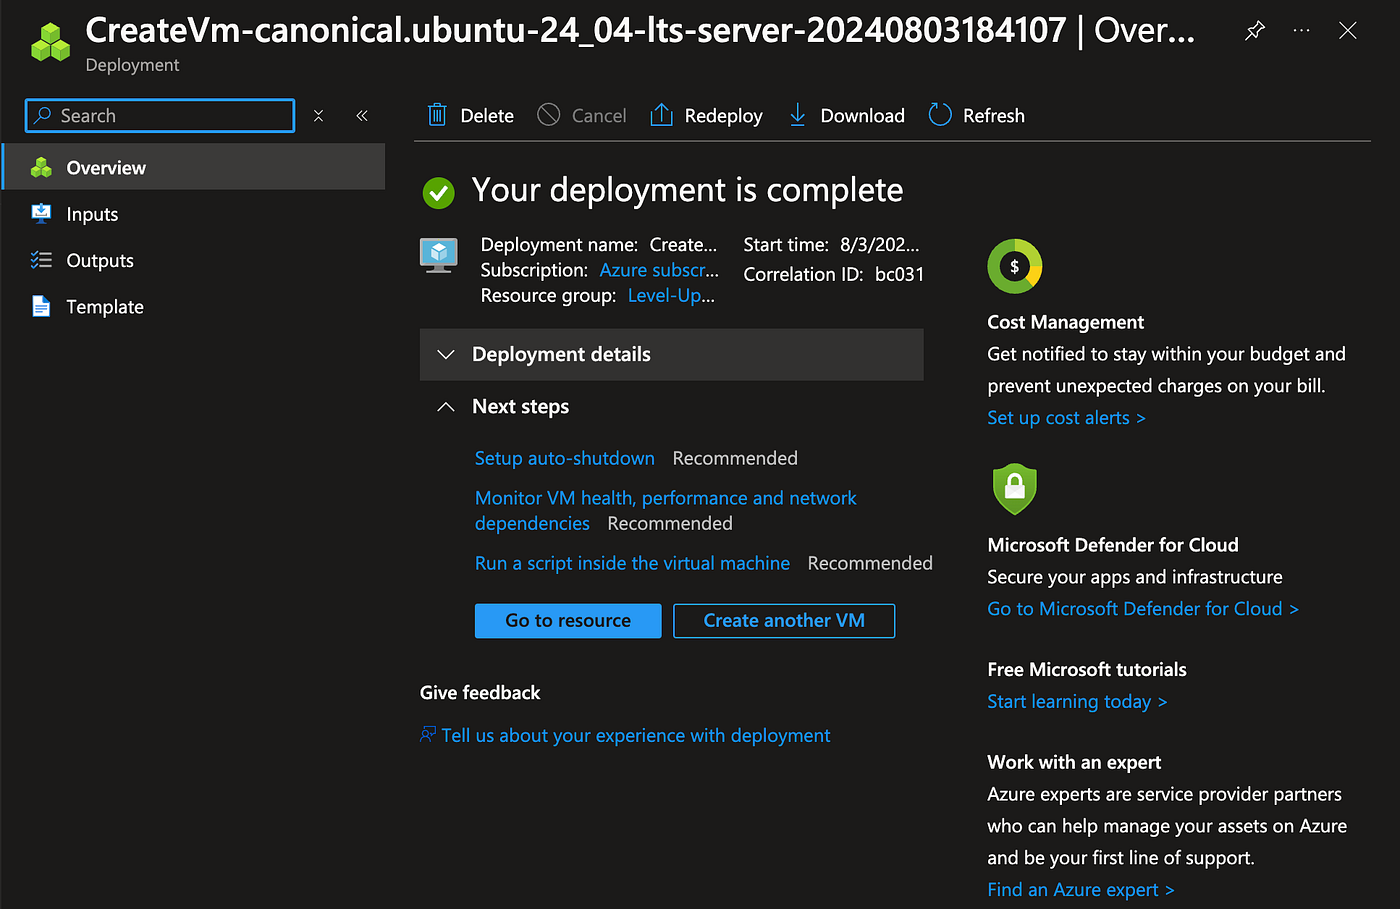The image size is (1400, 909).
Task: Click the Outputs checklist icon
Action: (41, 260)
